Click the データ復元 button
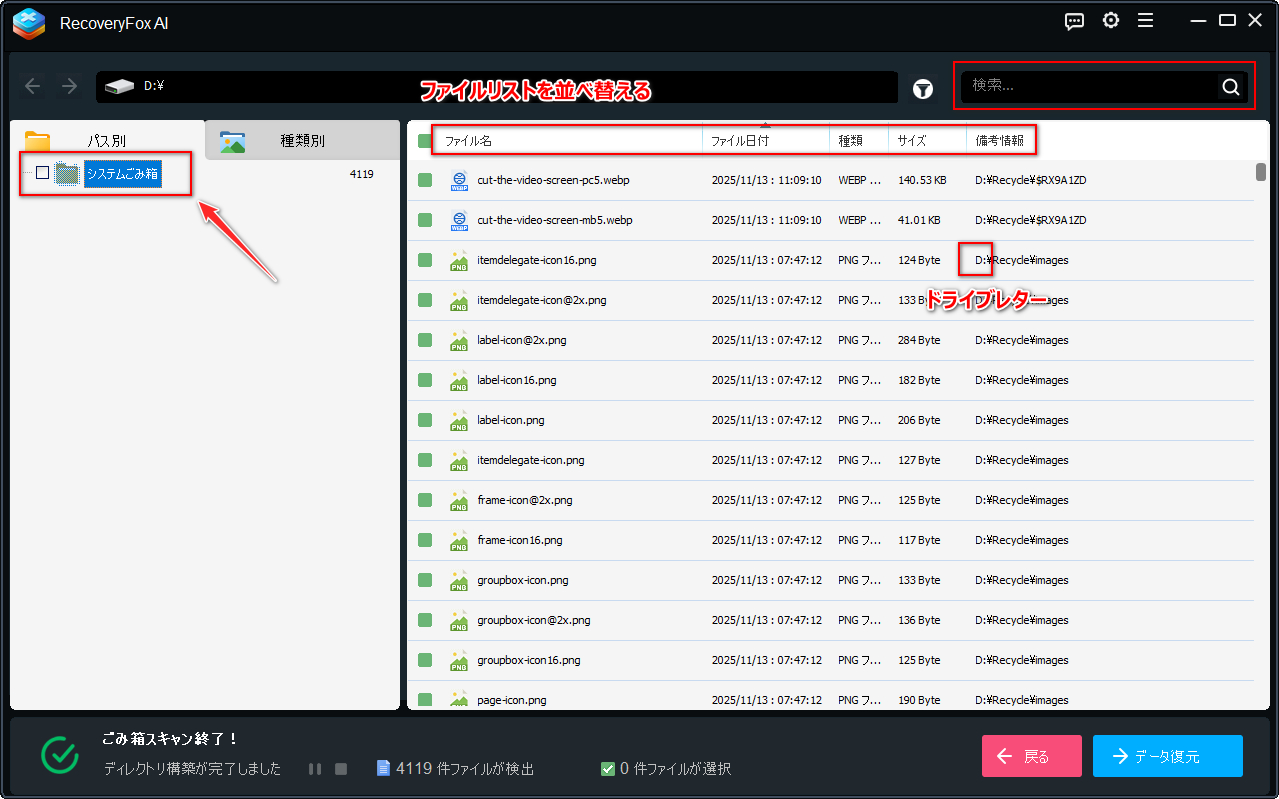Screen dimensions: 1279x799 click(x=1167, y=756)
